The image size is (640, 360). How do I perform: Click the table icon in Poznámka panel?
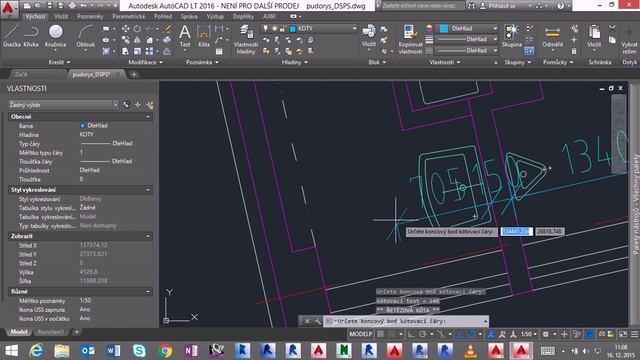point(219,51)
